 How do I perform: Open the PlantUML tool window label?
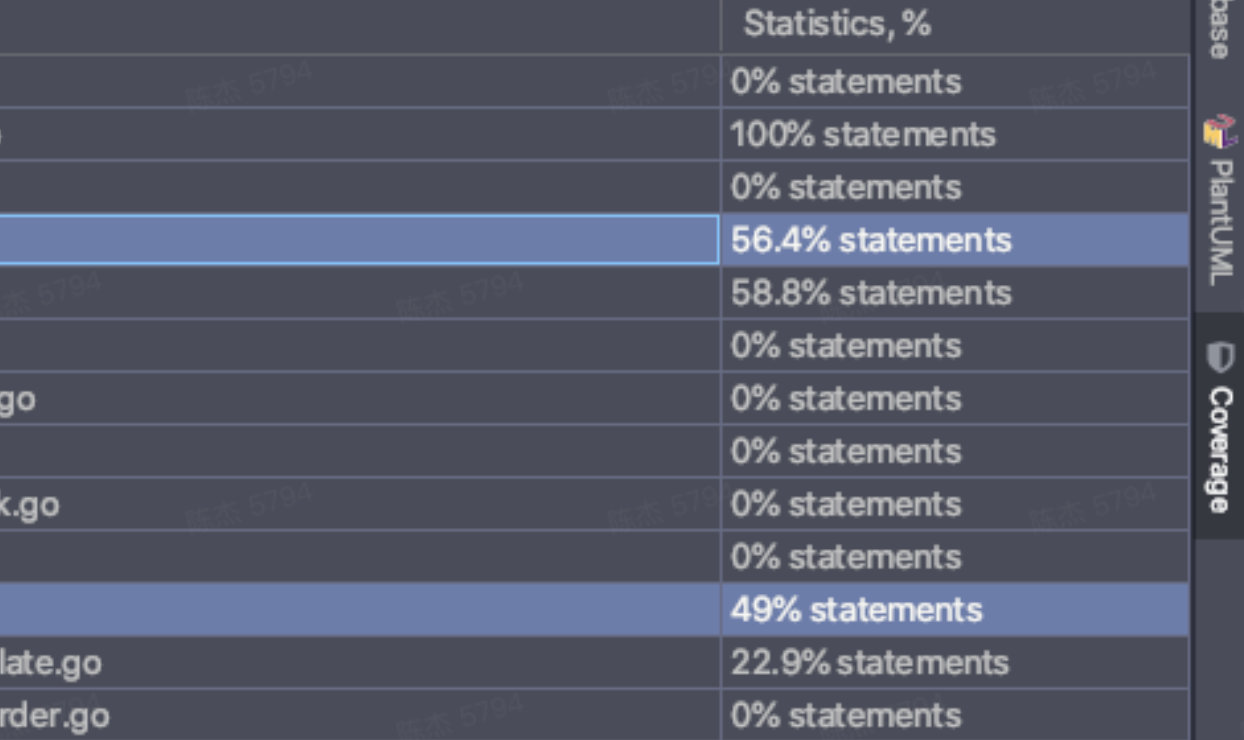(1219, 222)
